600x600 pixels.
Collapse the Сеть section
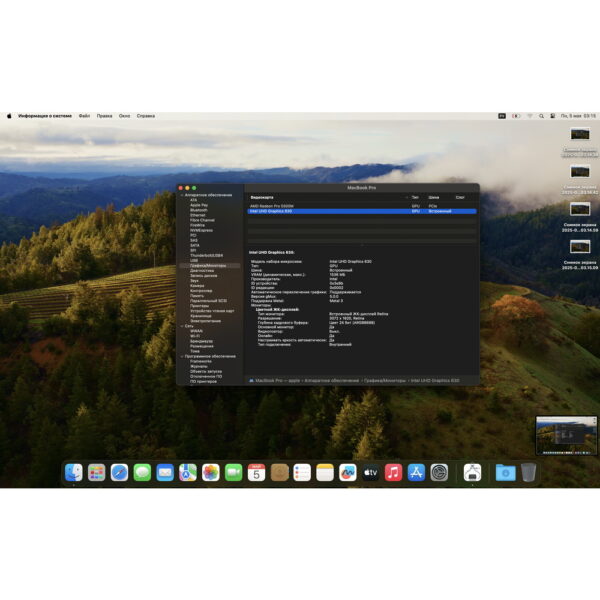[x=182, y=326]
